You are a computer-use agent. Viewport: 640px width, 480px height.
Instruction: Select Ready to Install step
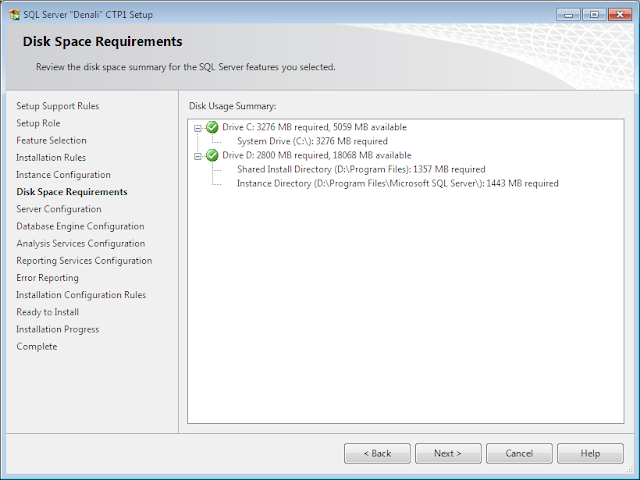(x=47, y=312)
